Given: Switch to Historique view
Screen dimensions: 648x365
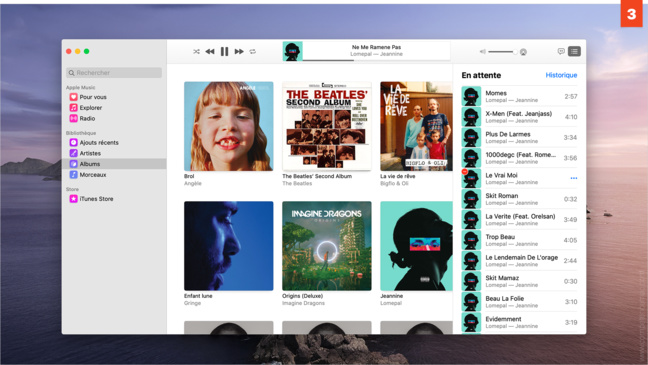Looking at the screenshot, I should click(x=561, y=75).
